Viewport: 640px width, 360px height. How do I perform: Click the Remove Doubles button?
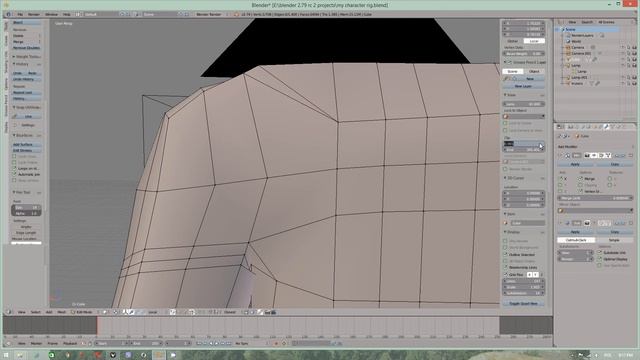27,48
